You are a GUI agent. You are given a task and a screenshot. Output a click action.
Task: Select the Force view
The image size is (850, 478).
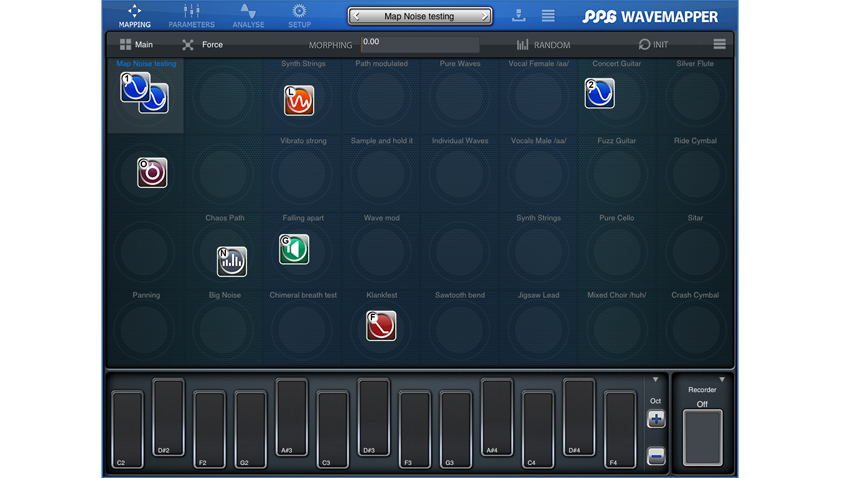pos(202,44)
